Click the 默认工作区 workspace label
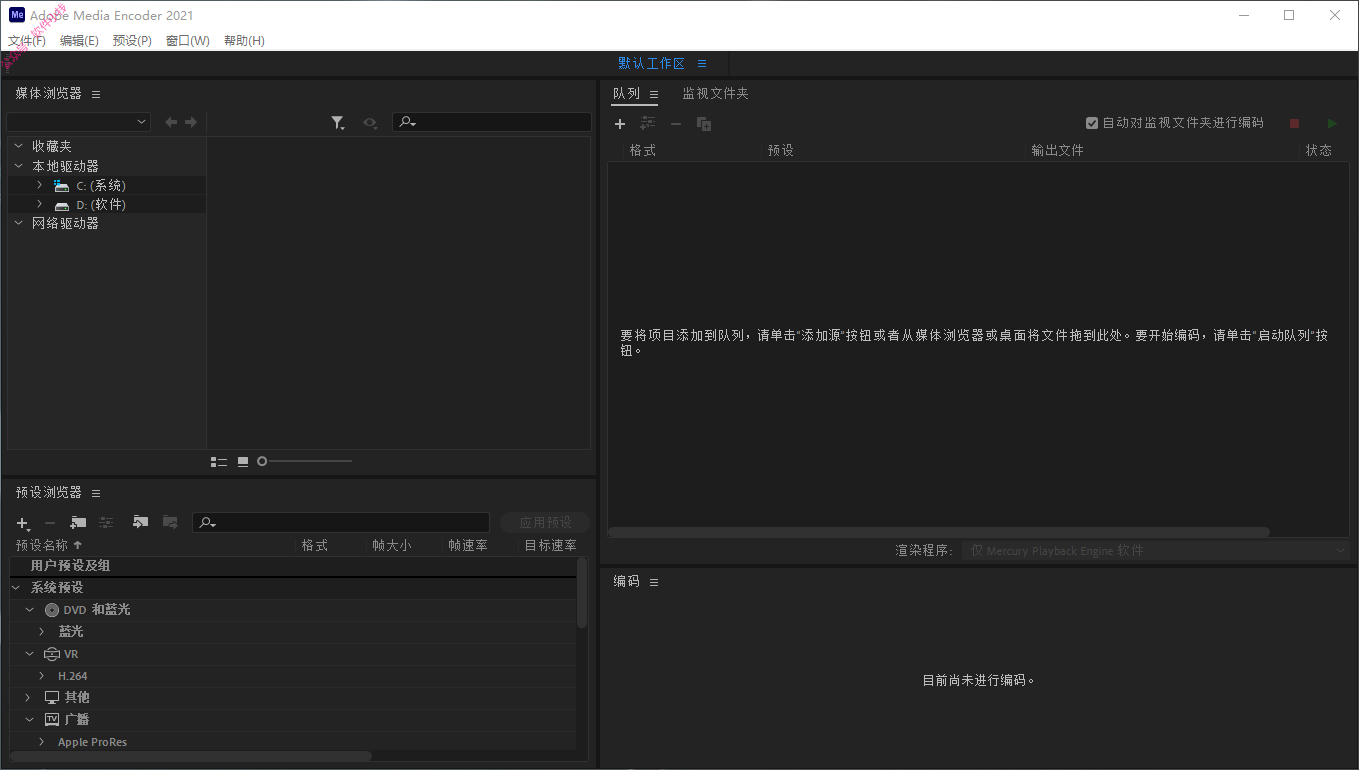The height and width of the screenshot is (770, 1359). (651, 63)
